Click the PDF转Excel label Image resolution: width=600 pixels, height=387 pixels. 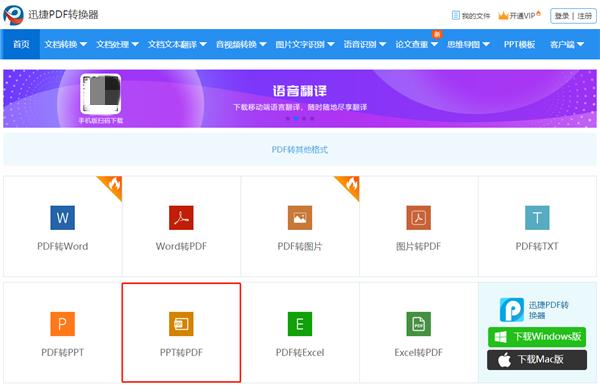coord(300,352)
